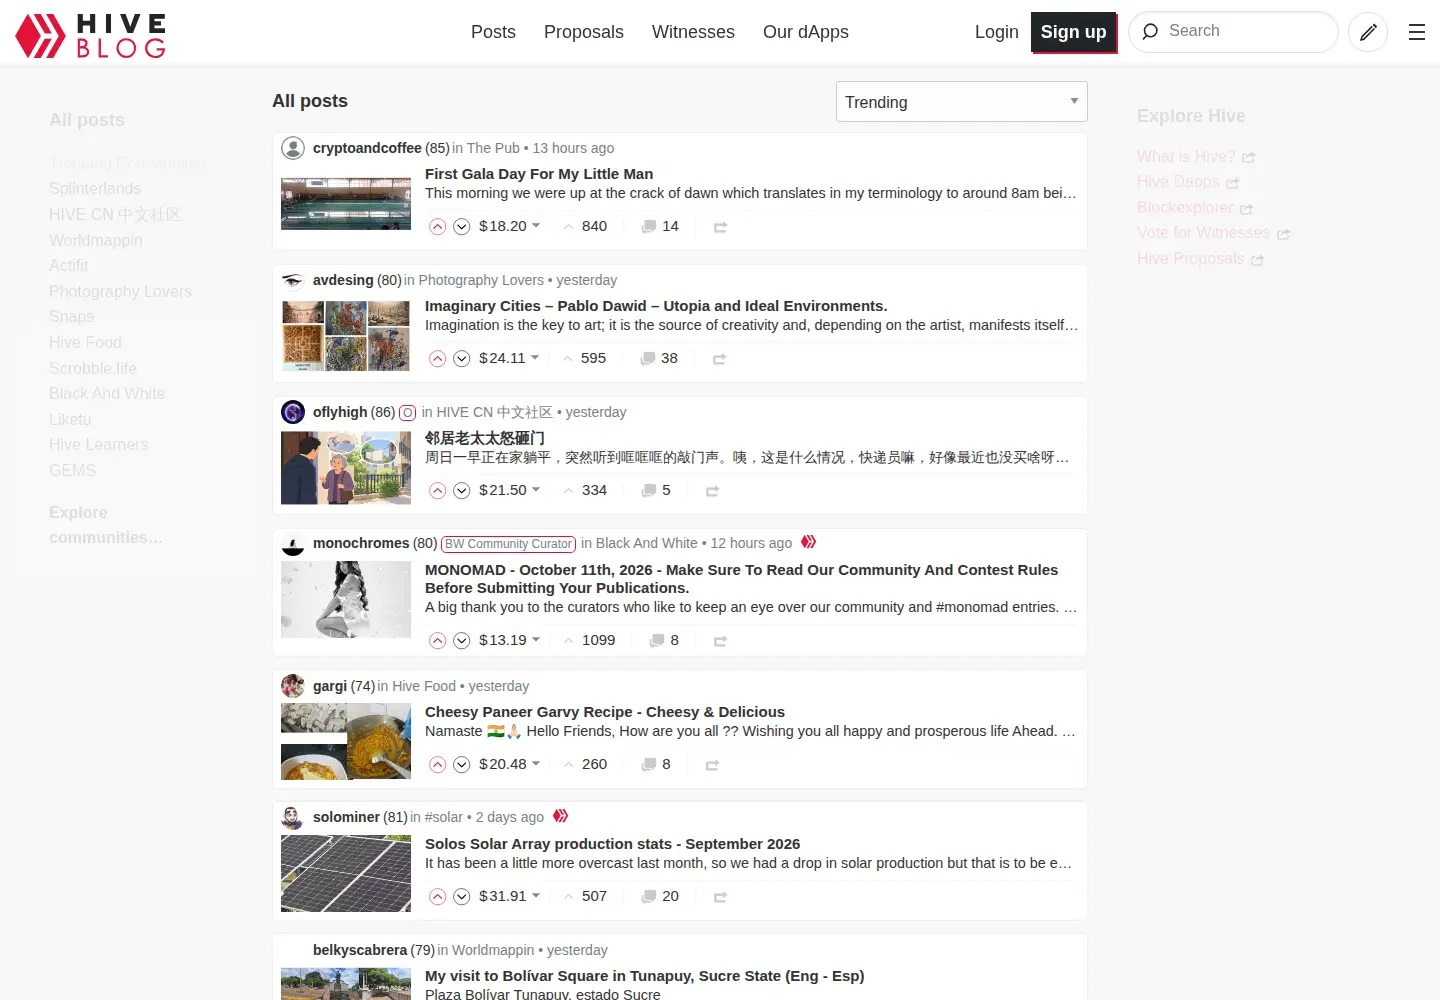Go to the Posts nav item
The width and height of the screenshot is (1440, 1000).
[493, 32]
